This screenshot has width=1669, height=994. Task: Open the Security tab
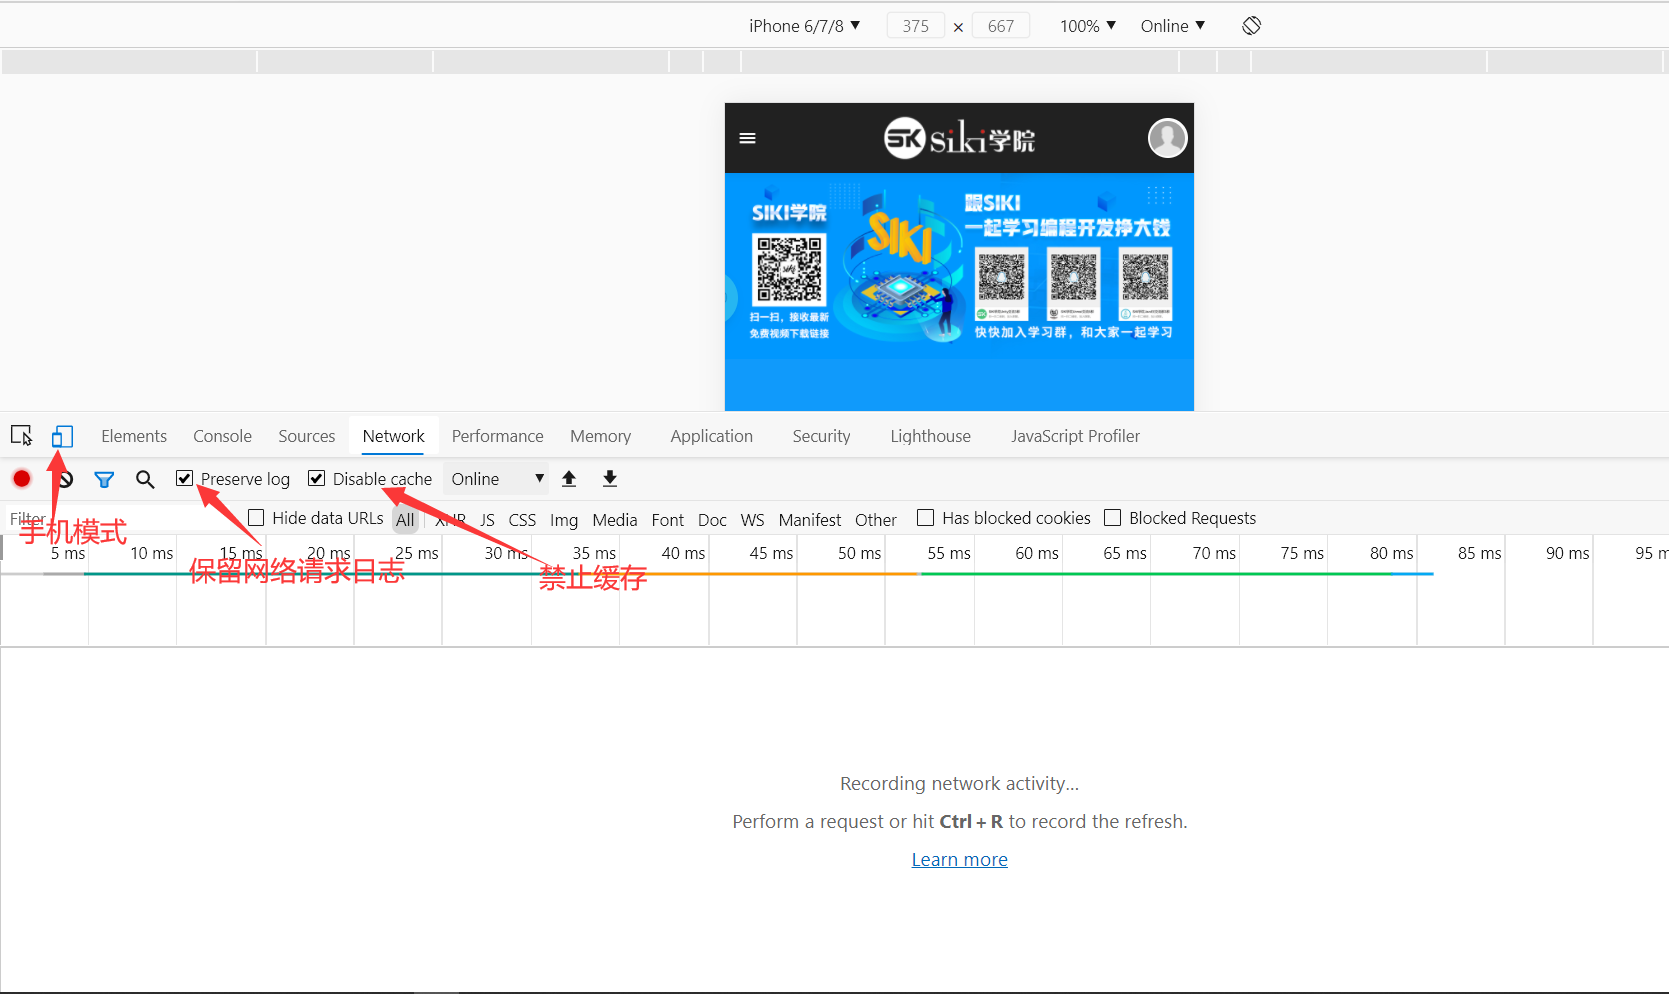click(822, 436)
